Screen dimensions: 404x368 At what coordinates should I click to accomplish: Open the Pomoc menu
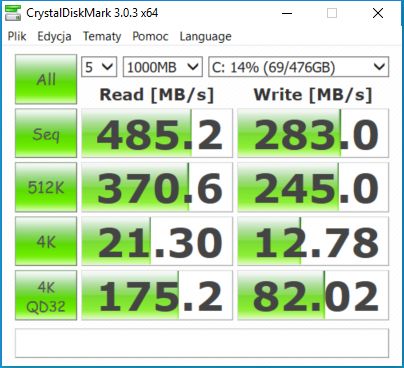pos(150,36)
